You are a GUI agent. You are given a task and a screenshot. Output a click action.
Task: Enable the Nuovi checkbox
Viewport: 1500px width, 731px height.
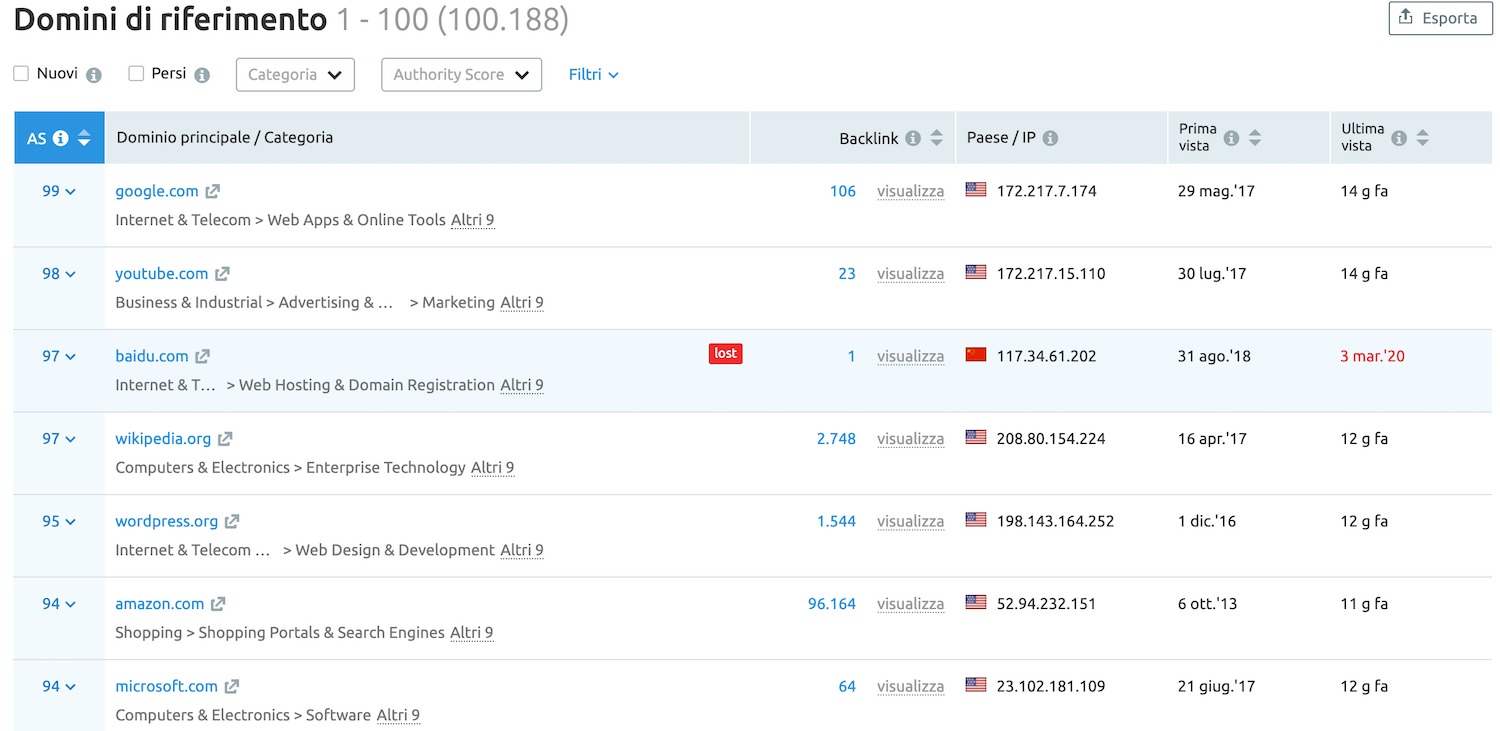click(x=21, y=74)
